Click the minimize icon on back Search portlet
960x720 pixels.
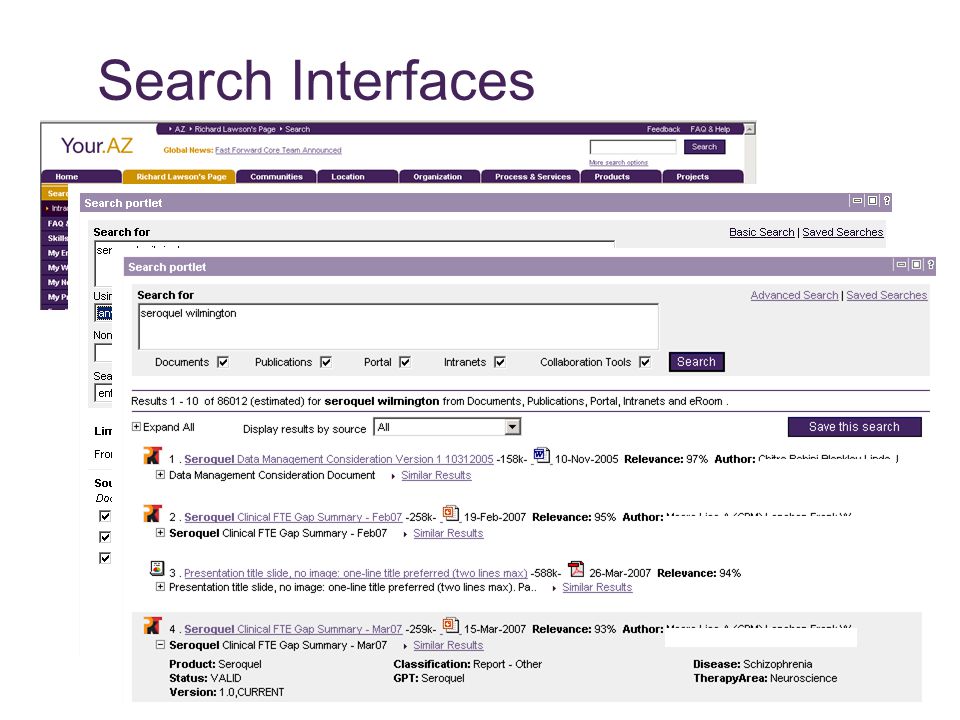pos(858,200)
